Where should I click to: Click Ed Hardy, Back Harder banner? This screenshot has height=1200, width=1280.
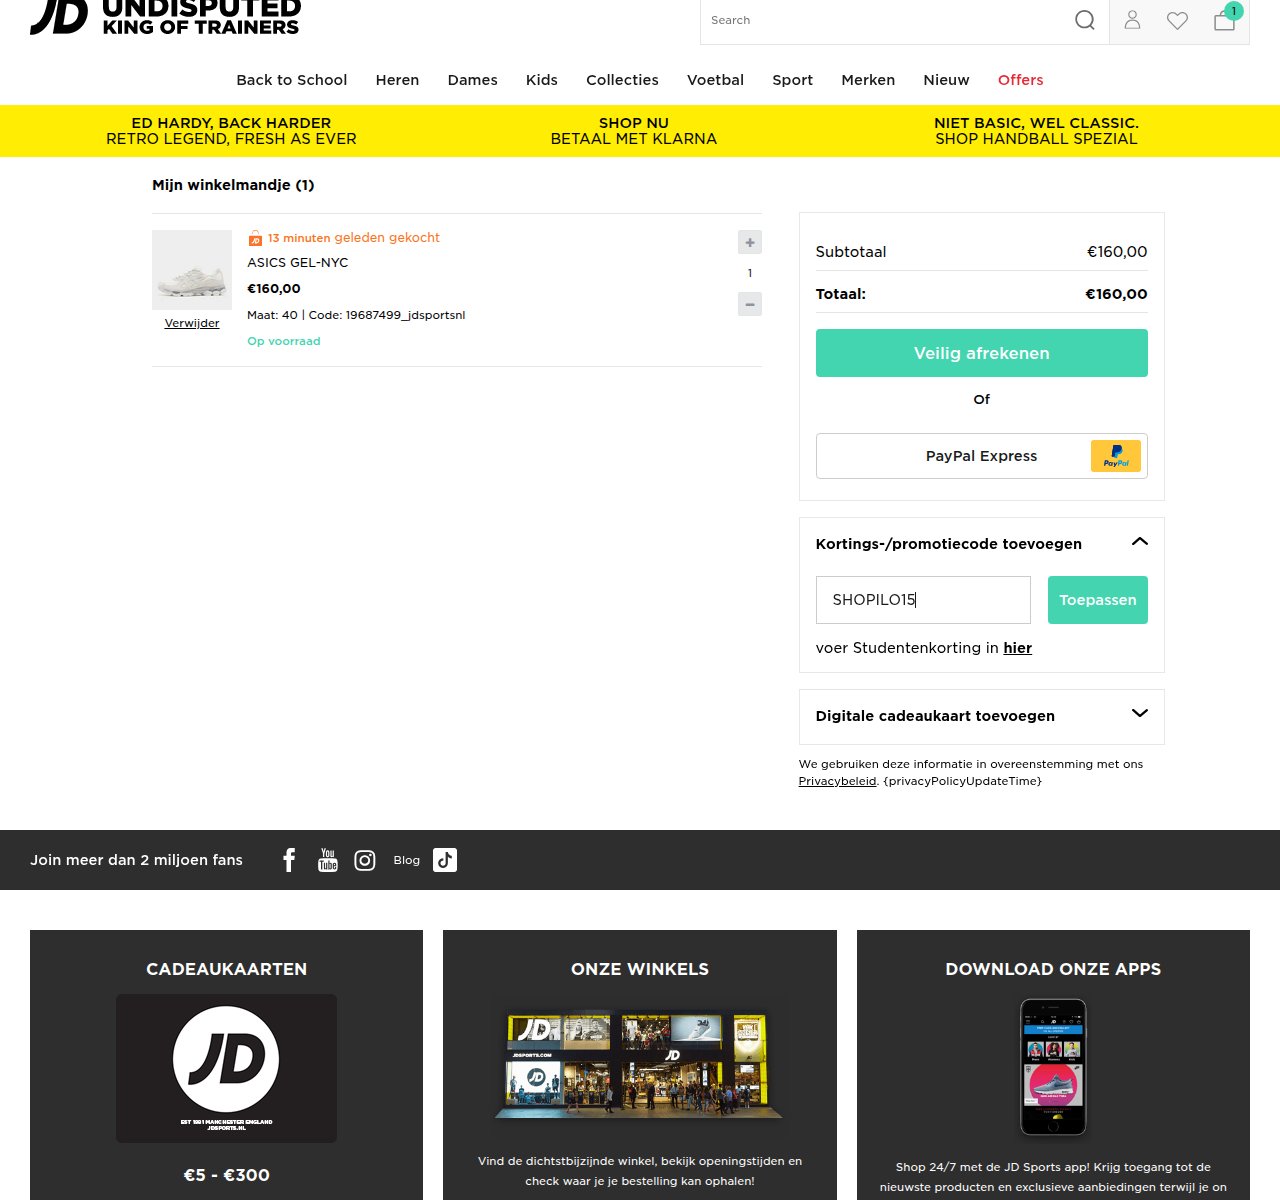(231, 131)
